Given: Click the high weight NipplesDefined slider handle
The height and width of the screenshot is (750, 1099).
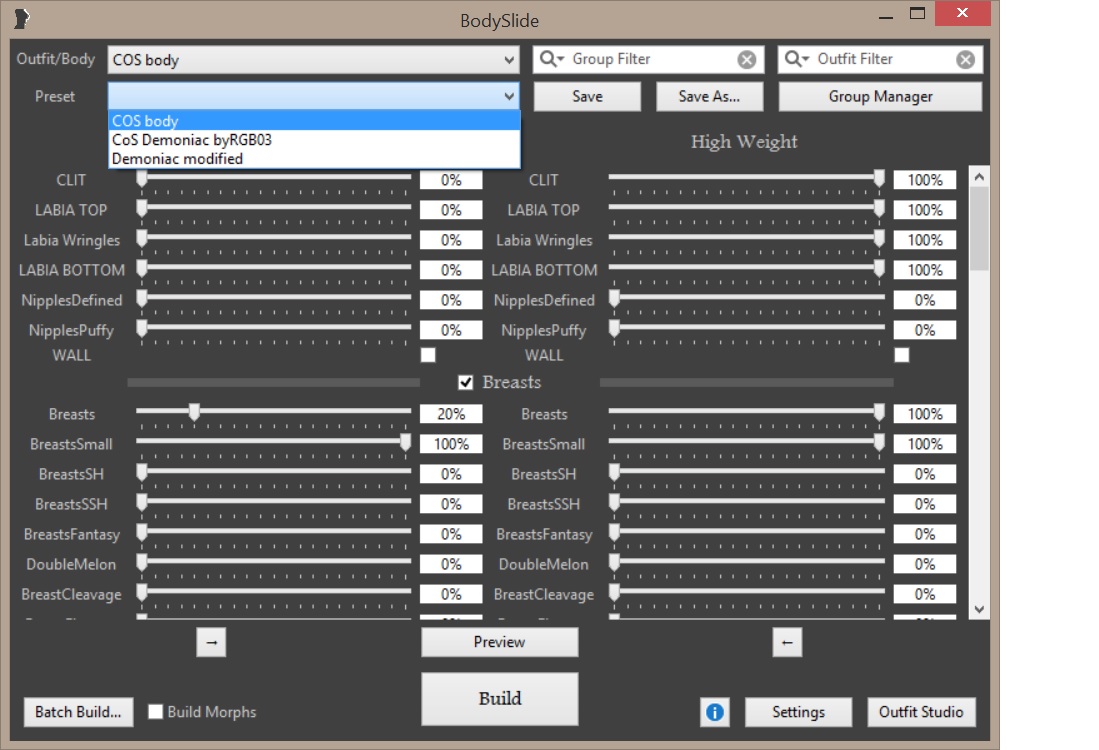Looking at the screenshot, I should point(615,299).
